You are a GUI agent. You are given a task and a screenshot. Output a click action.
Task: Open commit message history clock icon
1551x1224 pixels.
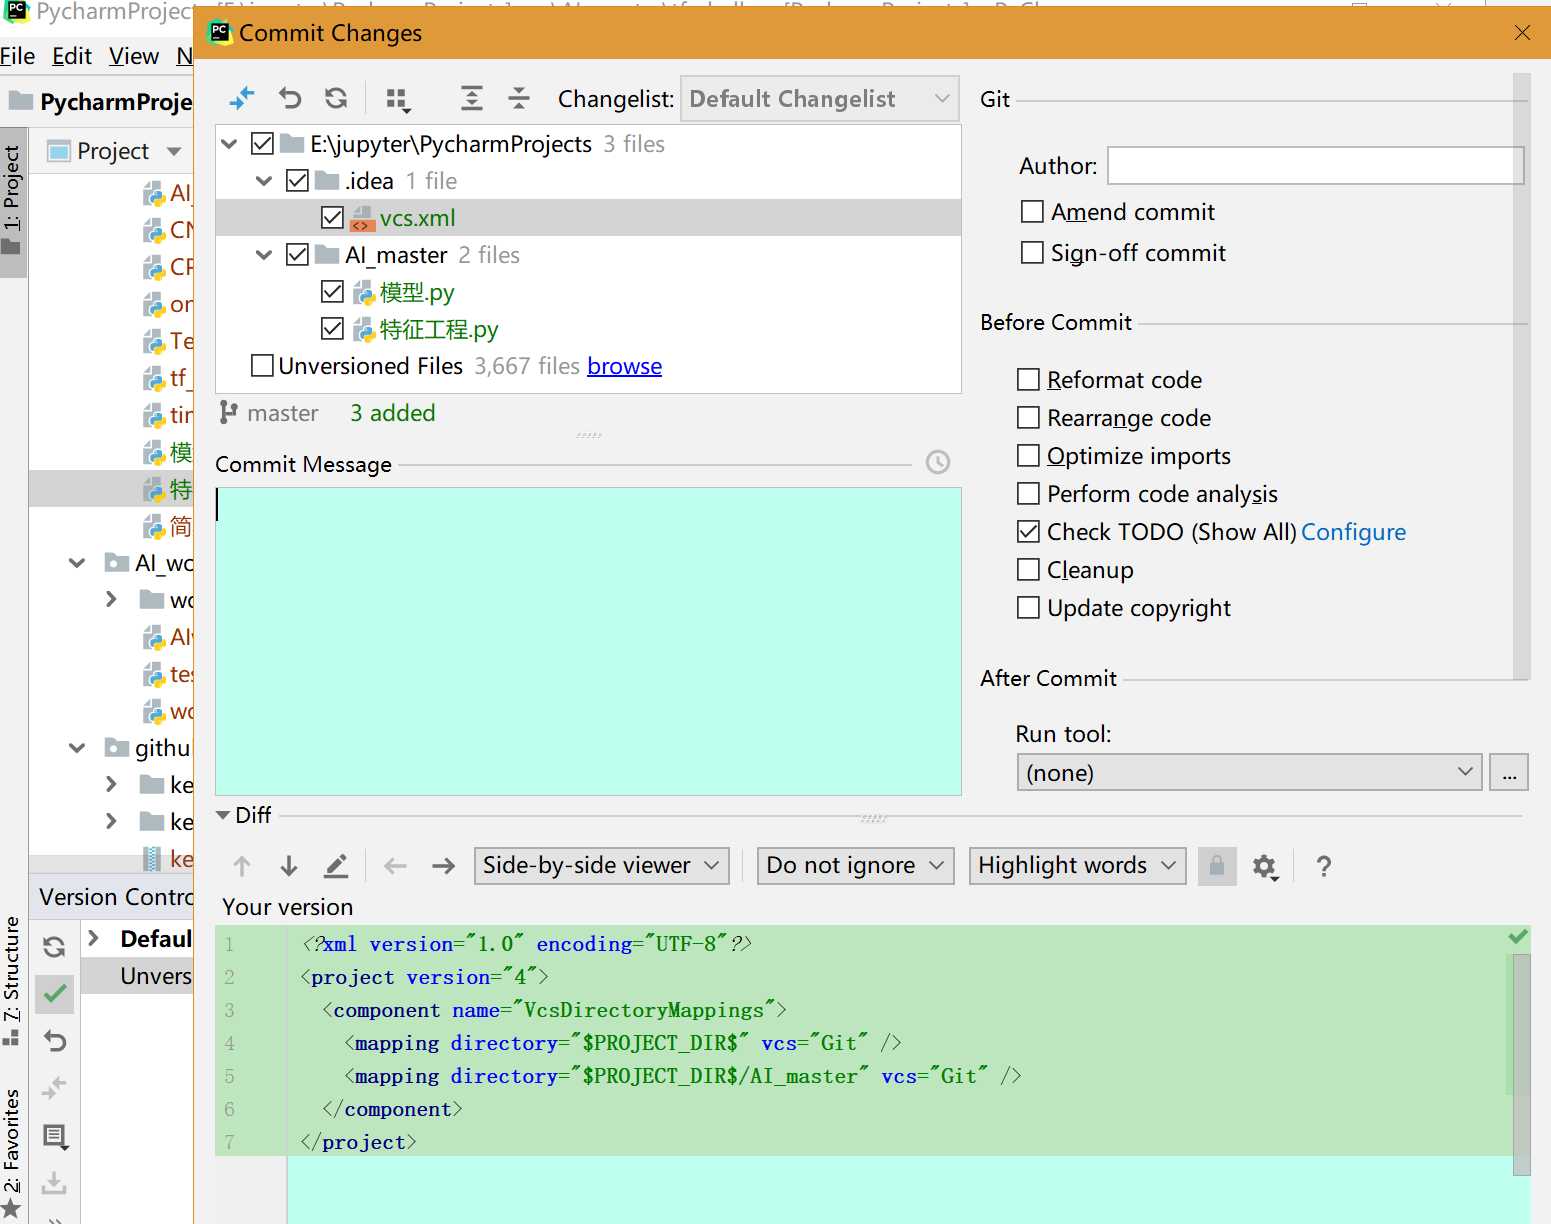click(x=938, y=462)
